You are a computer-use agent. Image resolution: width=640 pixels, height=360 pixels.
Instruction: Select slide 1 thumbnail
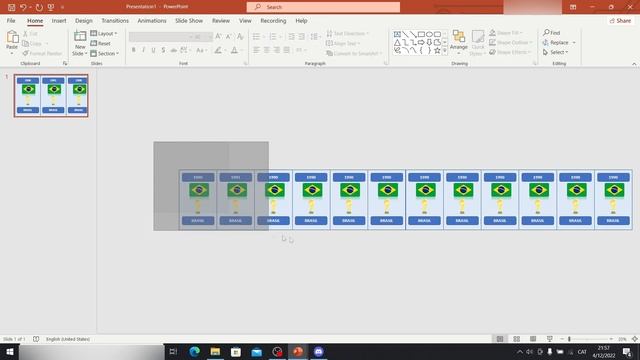(51, 96)
